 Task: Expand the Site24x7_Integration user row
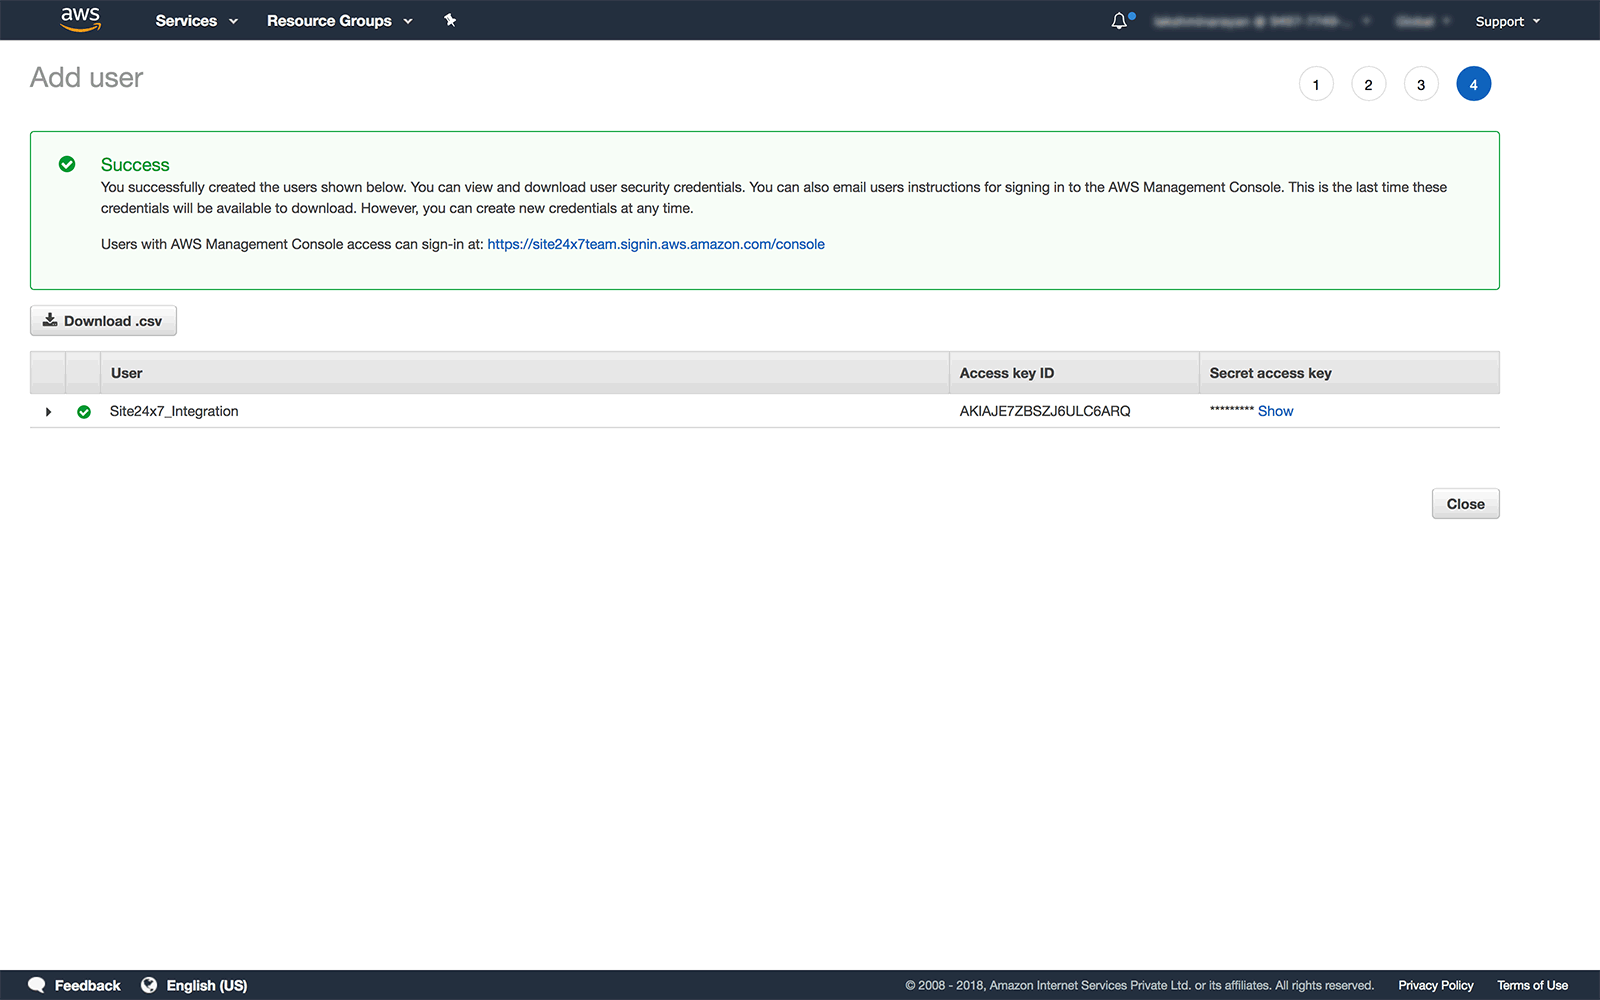click(48, 412)
